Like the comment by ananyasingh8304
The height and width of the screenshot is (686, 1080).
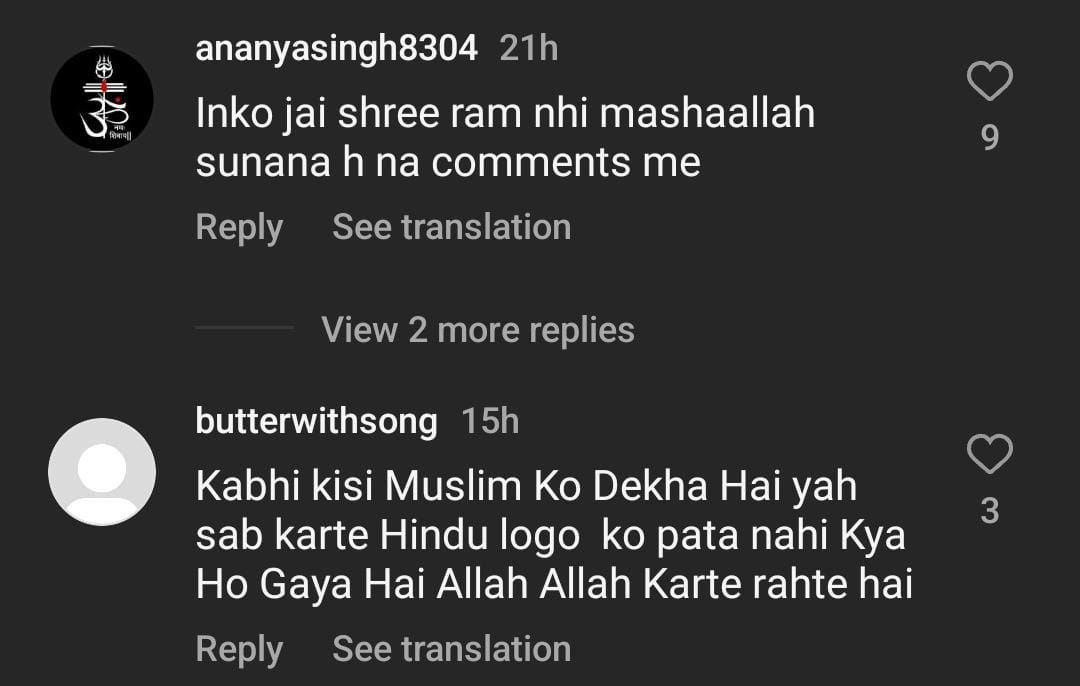pyautogui.click(x=989, y=81)
